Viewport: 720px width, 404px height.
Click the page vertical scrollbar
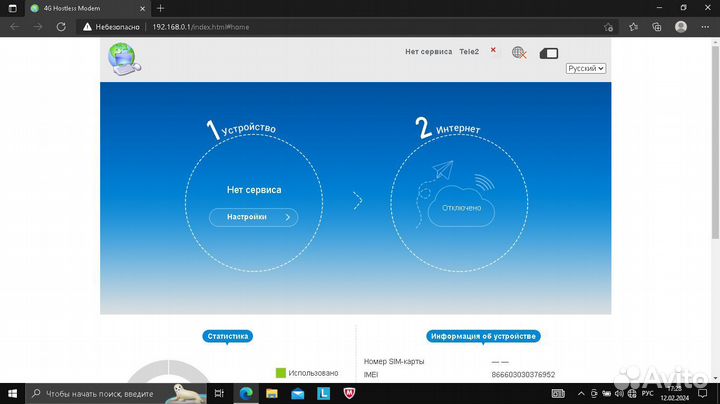click(x=715, y=142)
